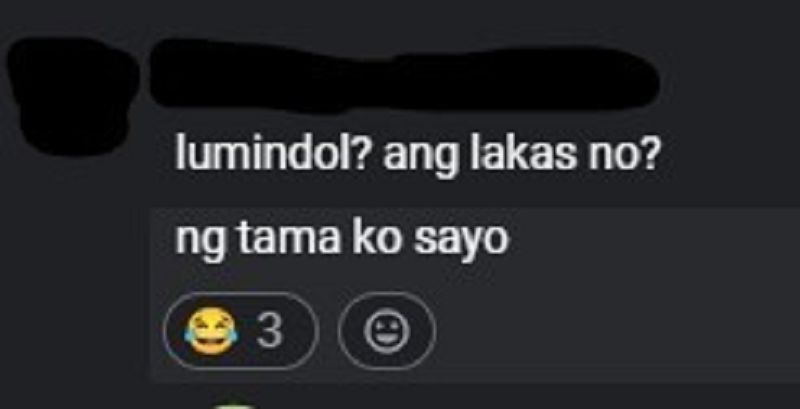The height and width of the screenshot is (409, 800).
Task: Click the green shape peeking below reactions
Action: click(233, 406)
